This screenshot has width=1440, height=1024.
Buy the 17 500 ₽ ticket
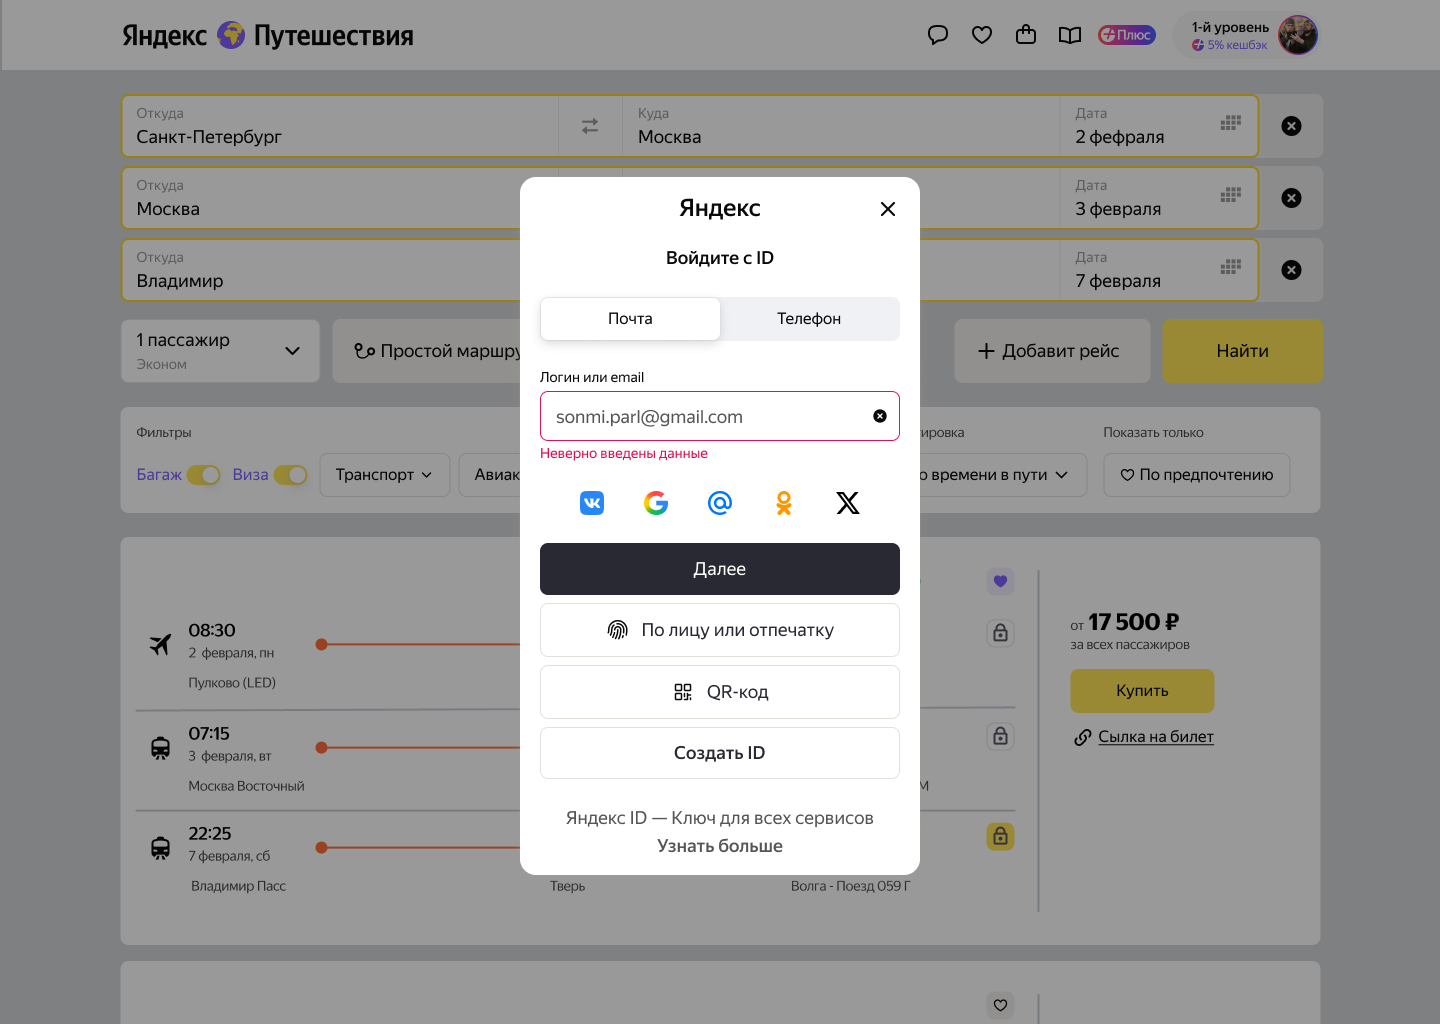click(1142, 691)
